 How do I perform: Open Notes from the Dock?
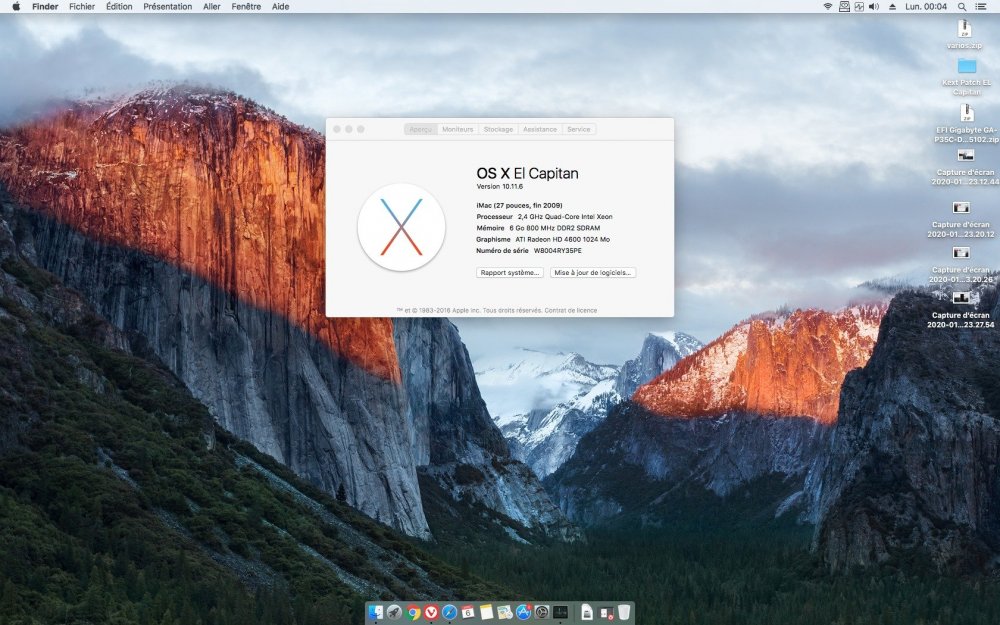tap(487, 612)
